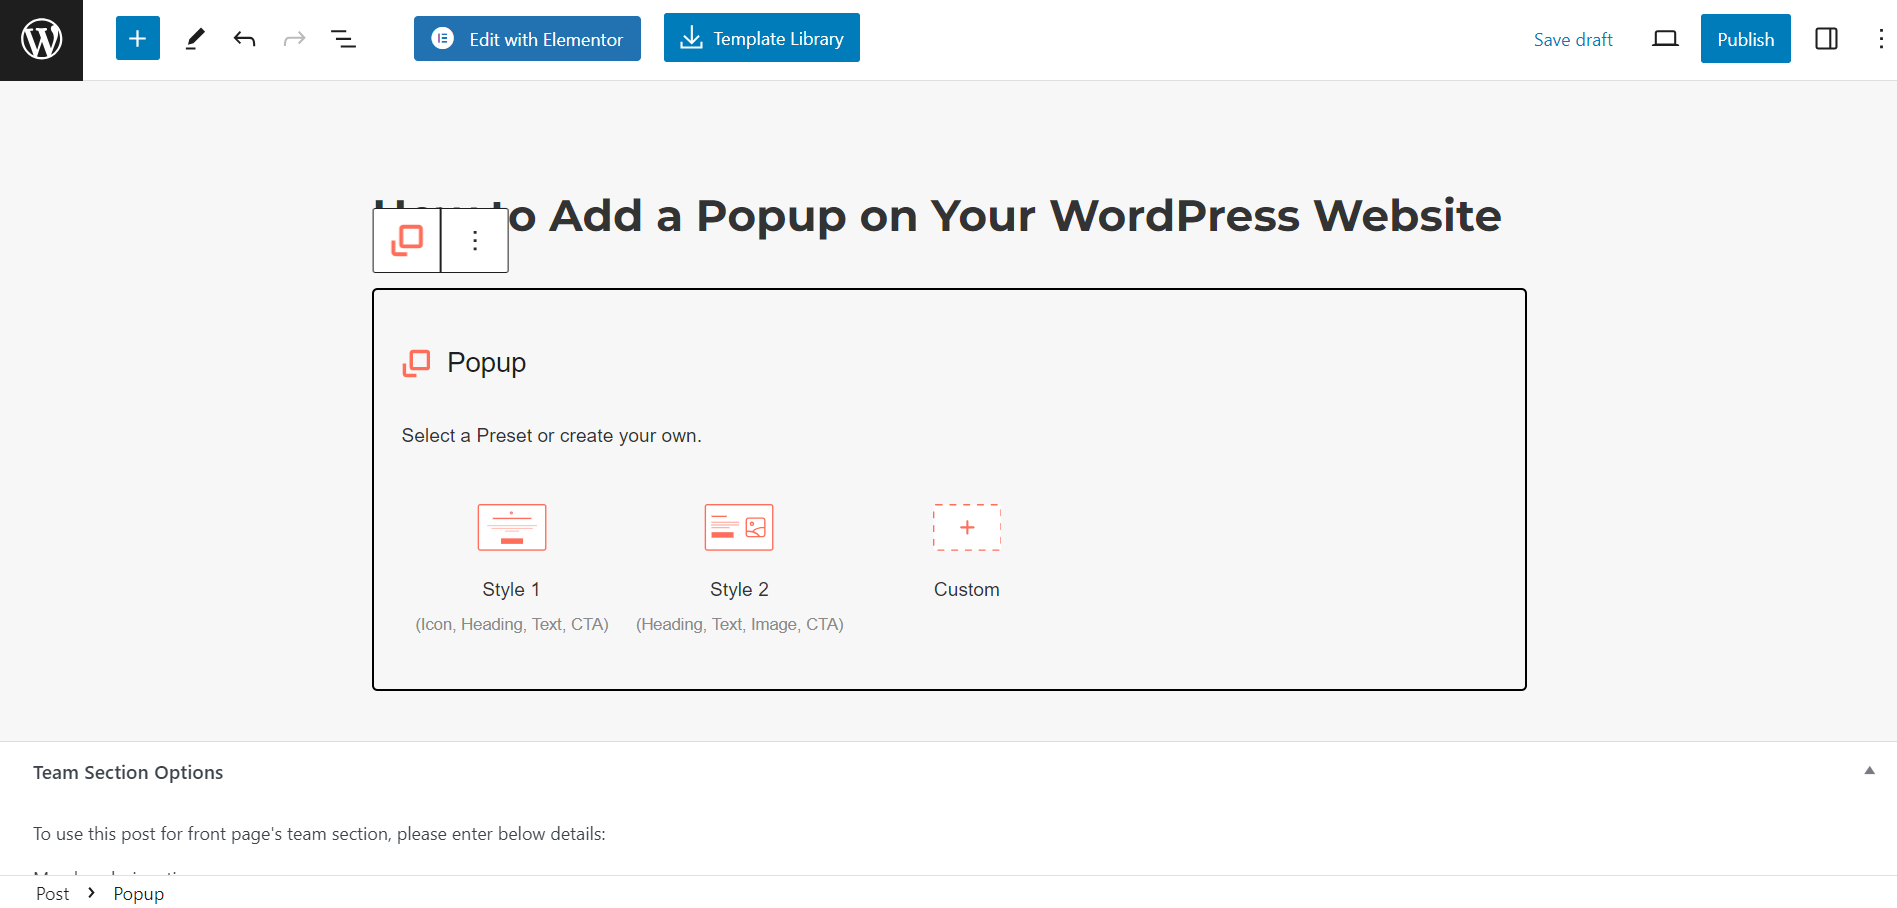Click Save draft
This screenshot has width=1897, height=908.
[x=1573, y=39]
